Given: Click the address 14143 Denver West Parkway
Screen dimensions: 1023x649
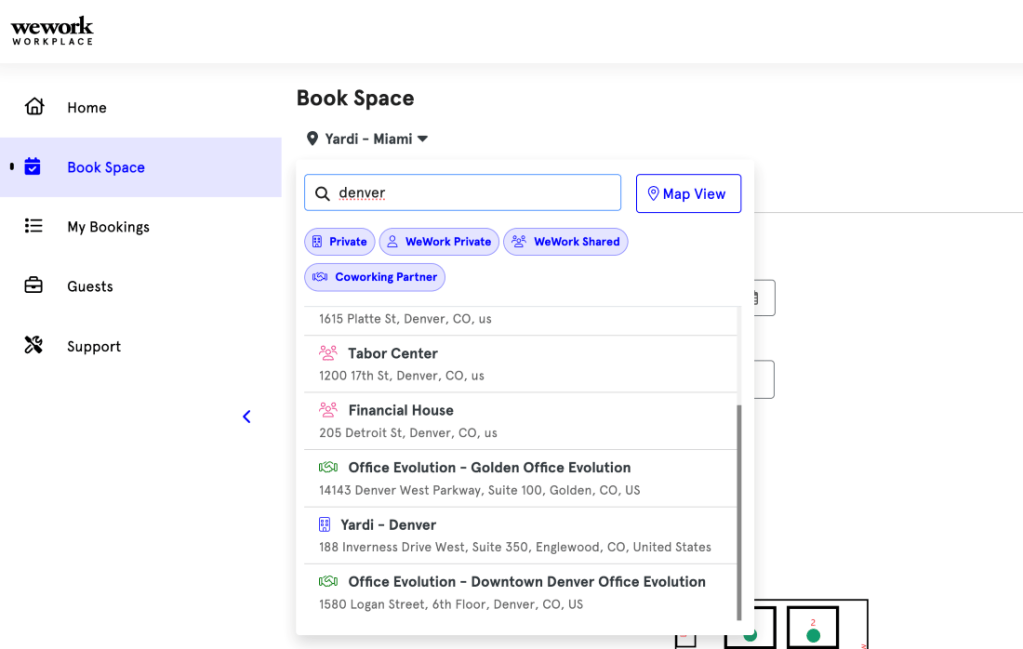Looking at the screenshot, I should pos(480,490).
